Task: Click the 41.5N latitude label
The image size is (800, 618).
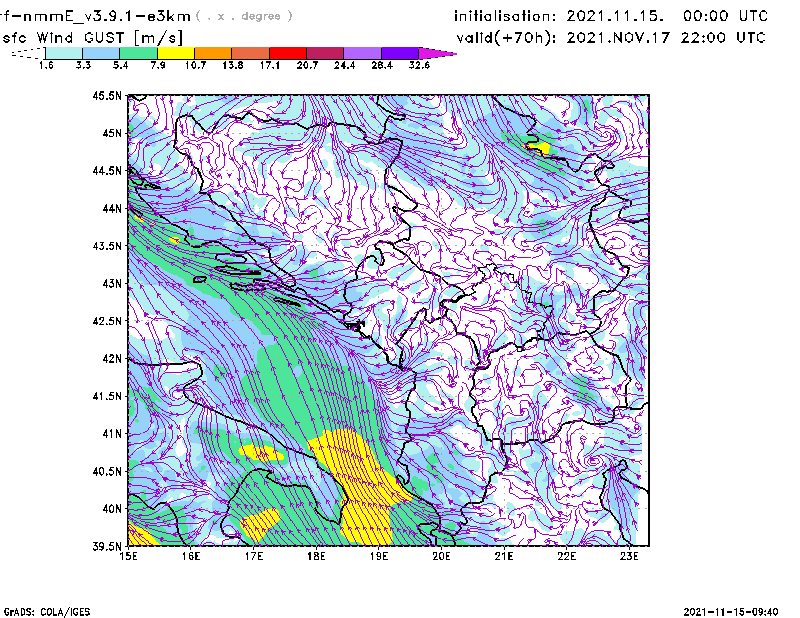Action: 107,396
